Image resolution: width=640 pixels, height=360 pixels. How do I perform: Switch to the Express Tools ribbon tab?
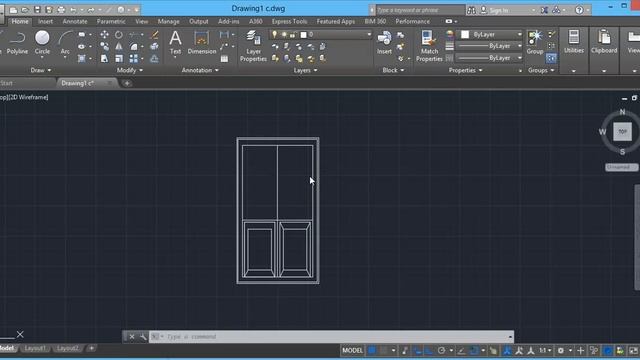[x=289, y=21]
